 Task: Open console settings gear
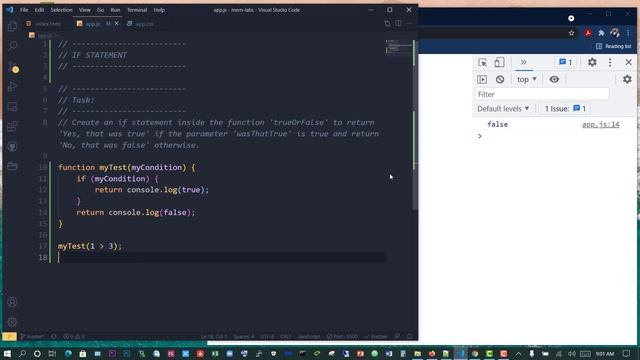coord(627,80)
